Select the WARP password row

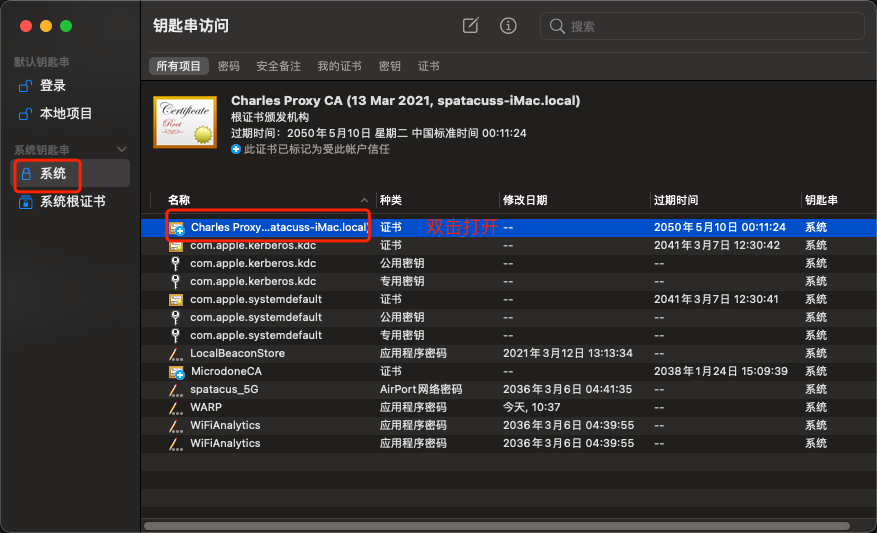[508, 407]
